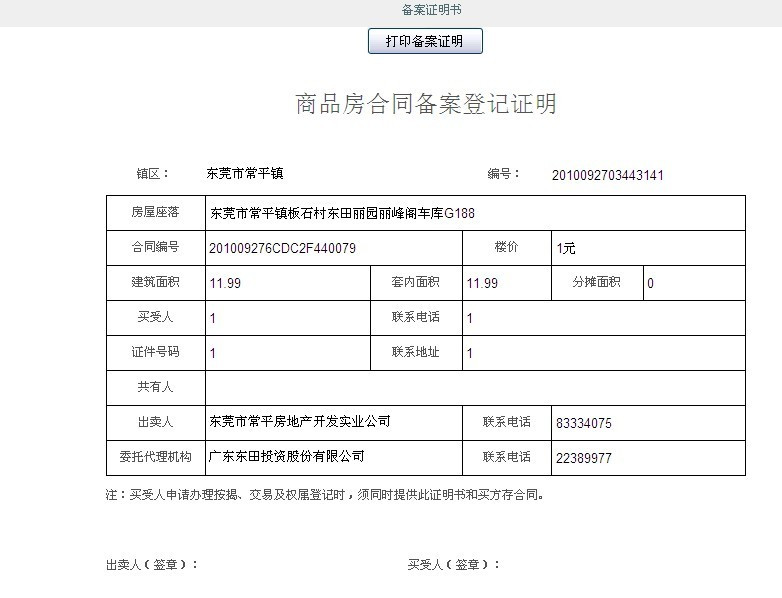Click the 镇区 label
This screenshot has height=598, width=782.
(x=153, y=174)
